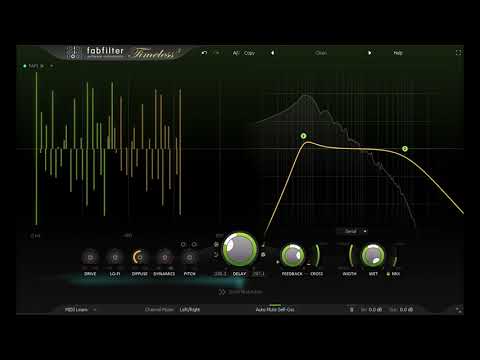Select the left delay time value box
This screenshot has width=480, height=360.
pyautogui.click(x=220, y=274)
